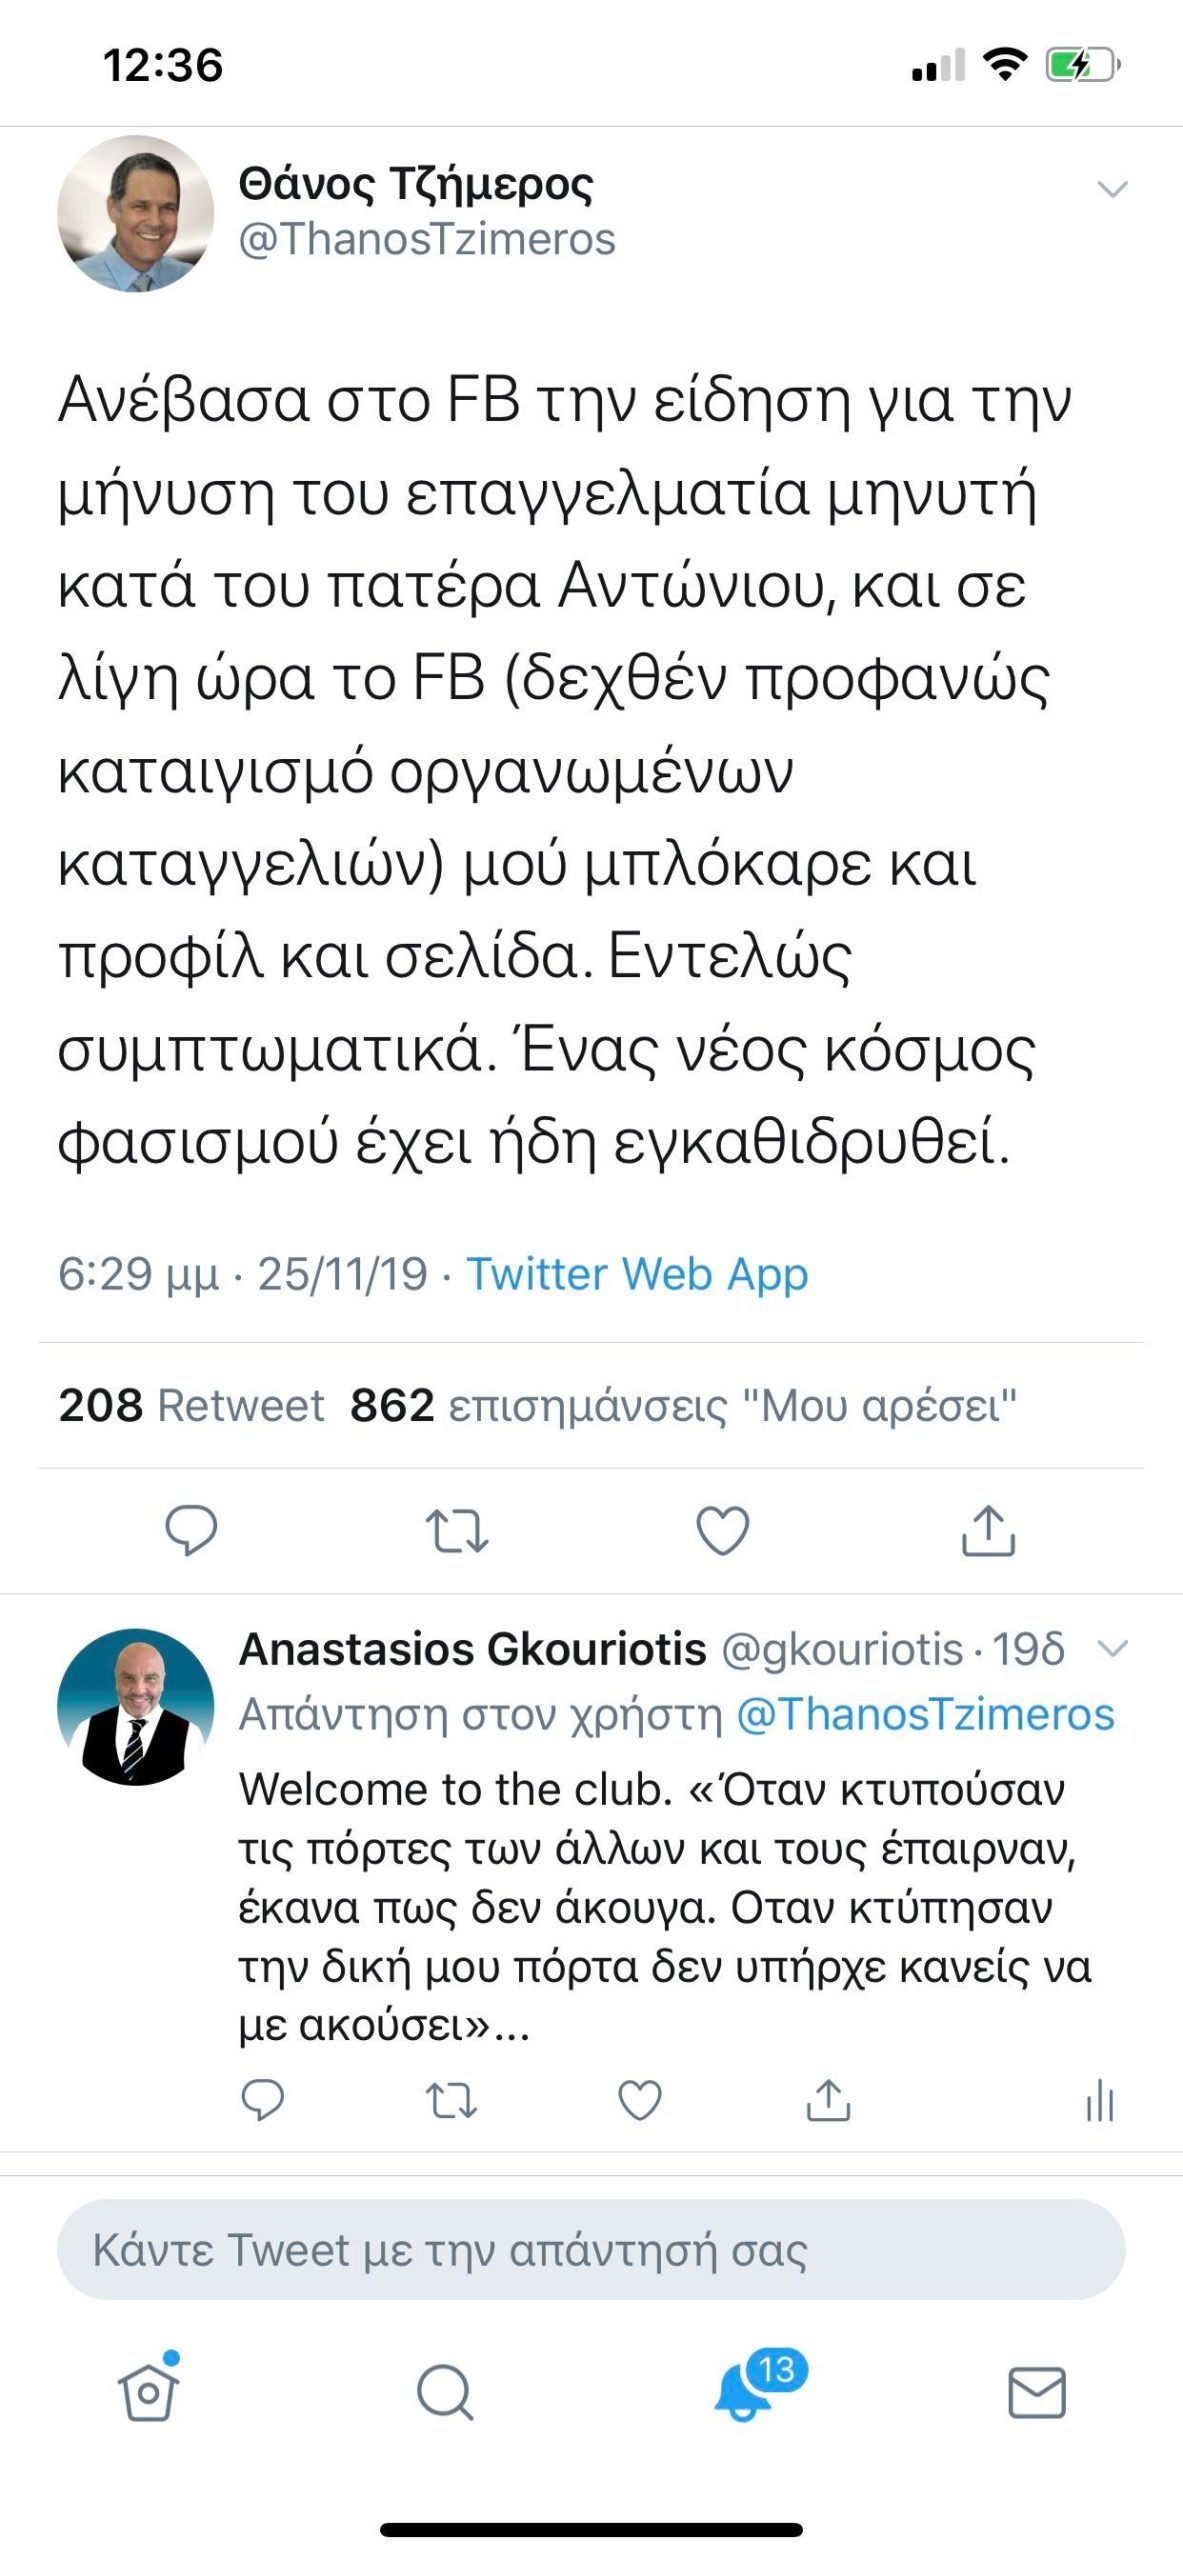This screenshot has width=1183, height=2560.
Task: Open the main tweet options chevron
Action: coord(1112,189)
